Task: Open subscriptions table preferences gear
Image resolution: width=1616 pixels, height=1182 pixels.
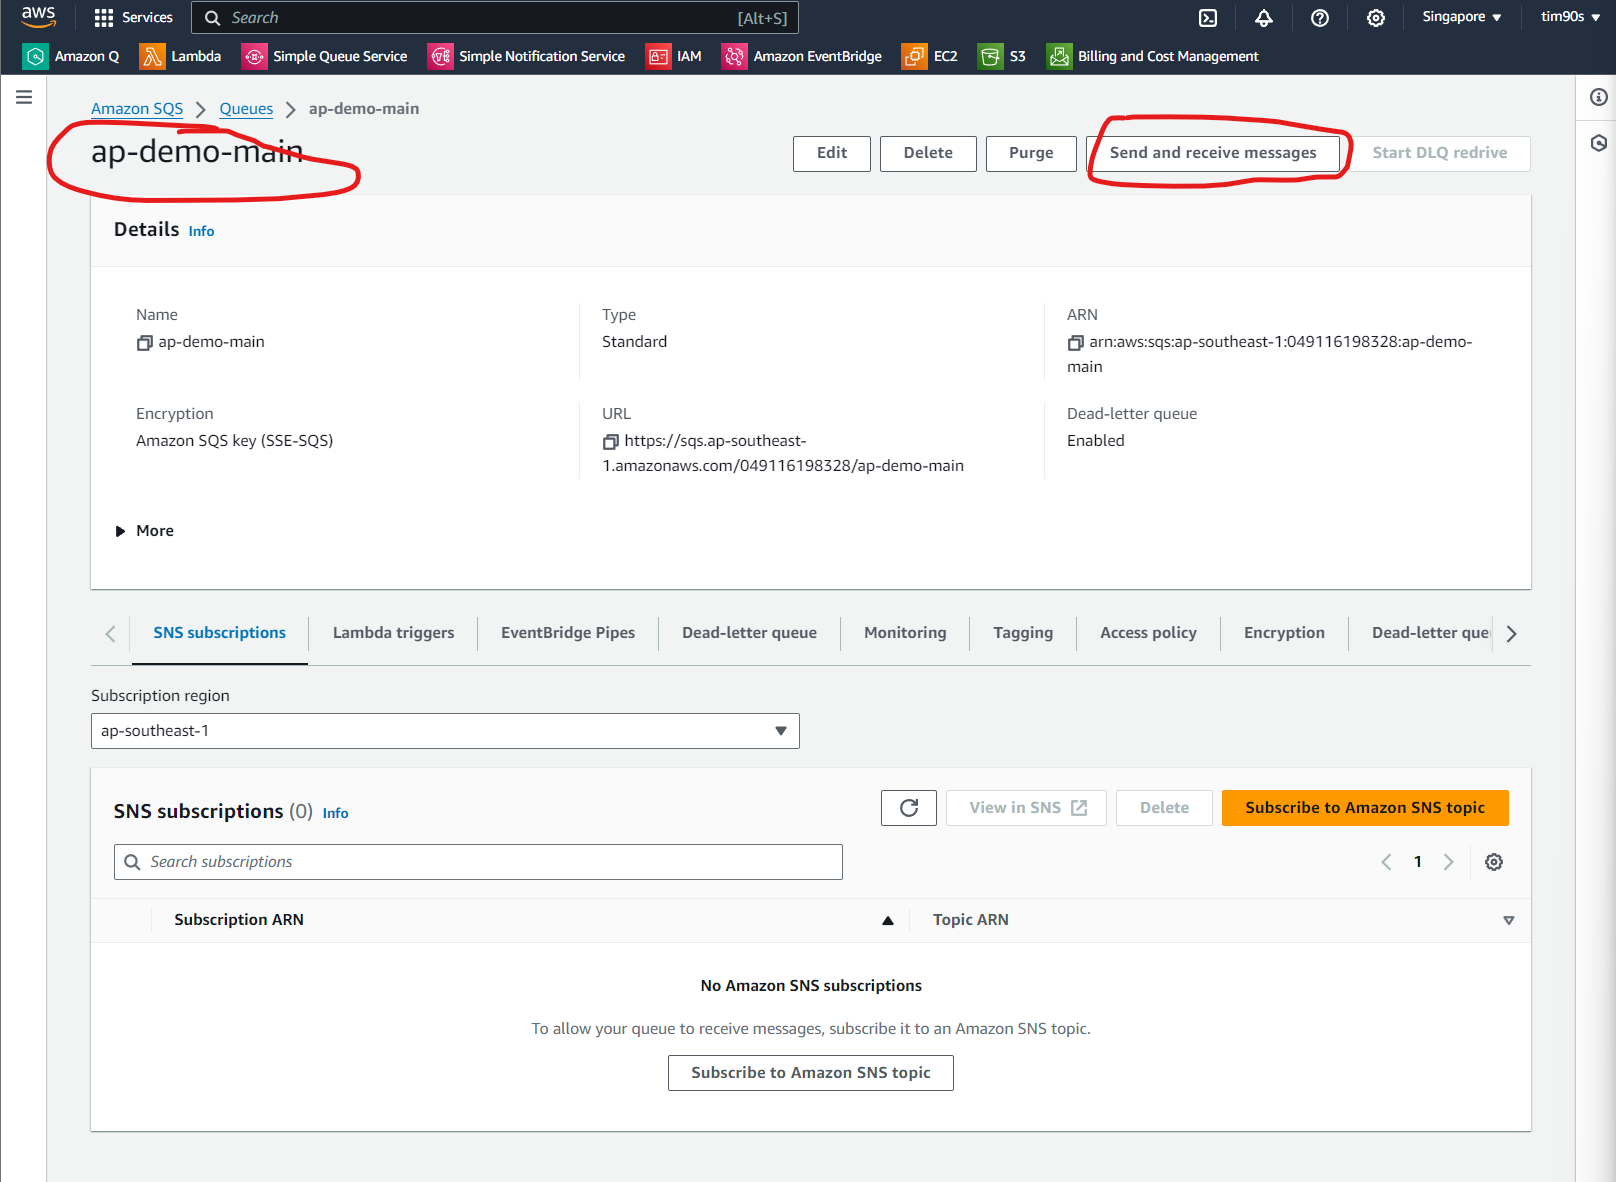Action: point(1494,862)
